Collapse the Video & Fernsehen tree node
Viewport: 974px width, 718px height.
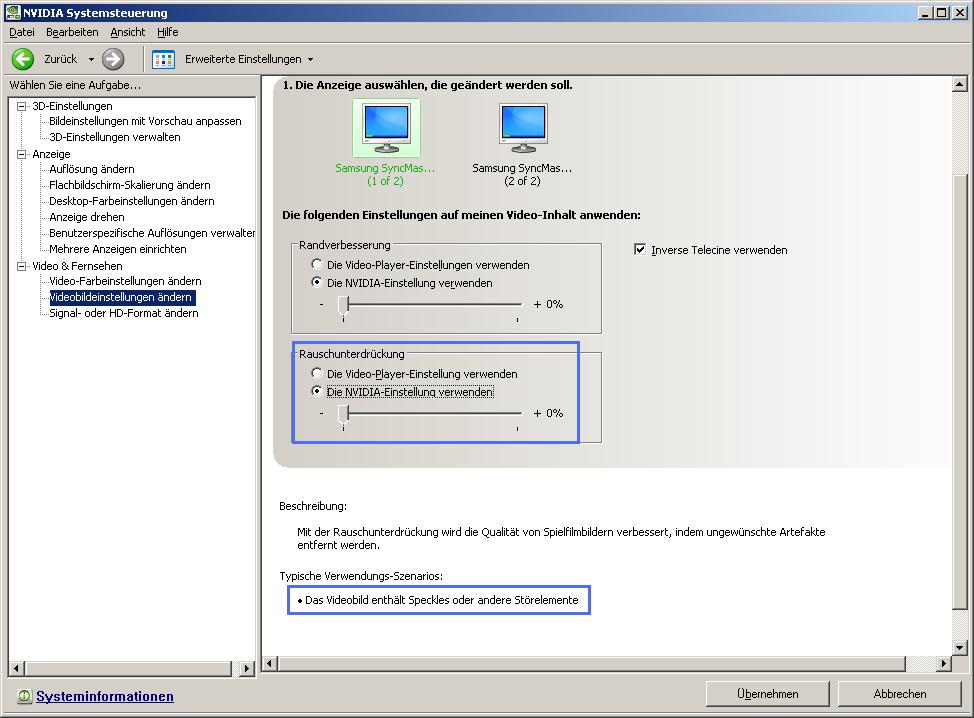pyautogui.click(x=22, y=266)
